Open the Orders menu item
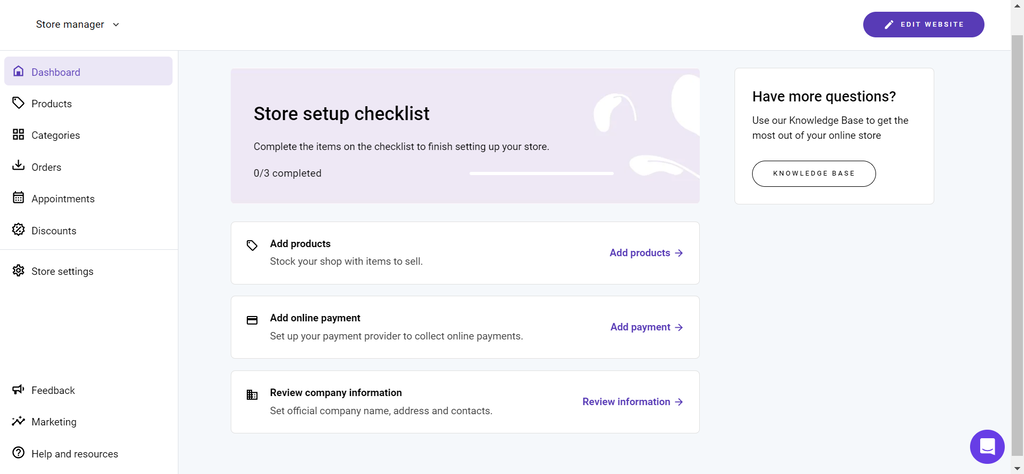1024x474 pixels. click(x=46, y=167)
